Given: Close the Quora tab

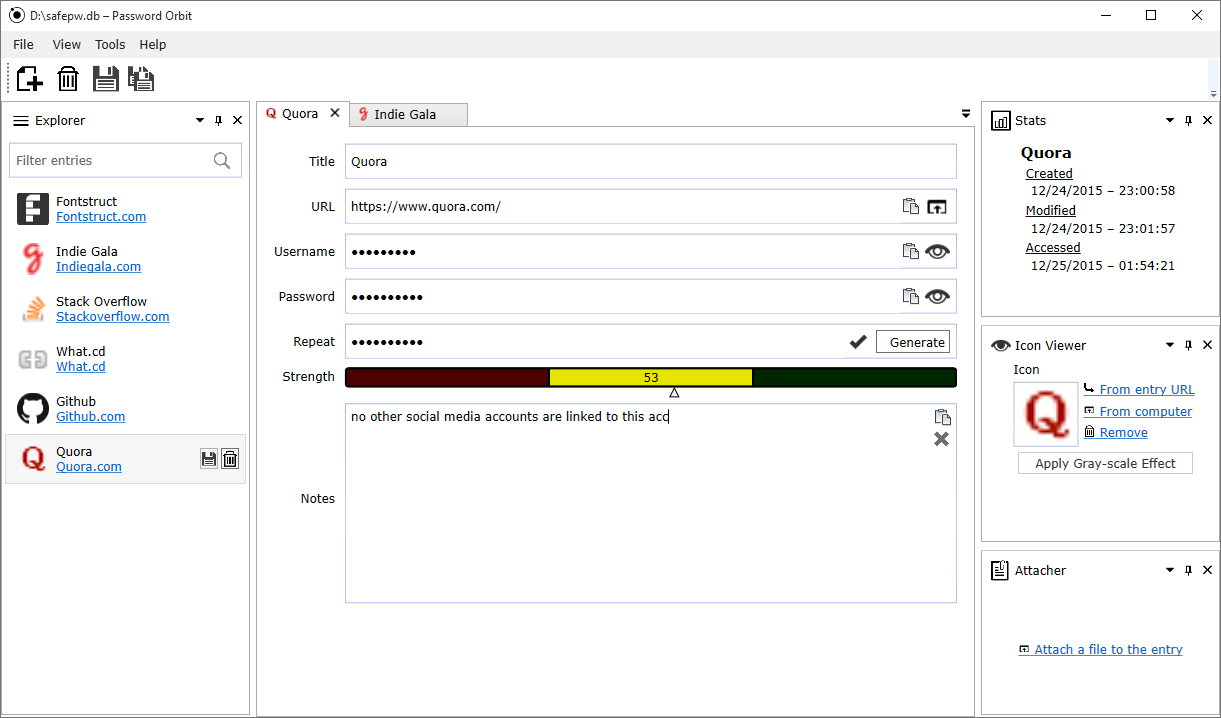Looking at the screenshot, I should click(335, 113).
